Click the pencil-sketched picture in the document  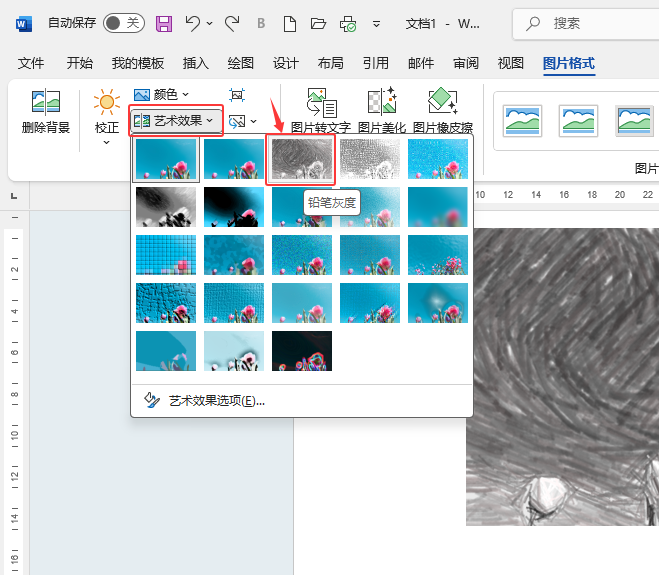click(x=562, y=377)
